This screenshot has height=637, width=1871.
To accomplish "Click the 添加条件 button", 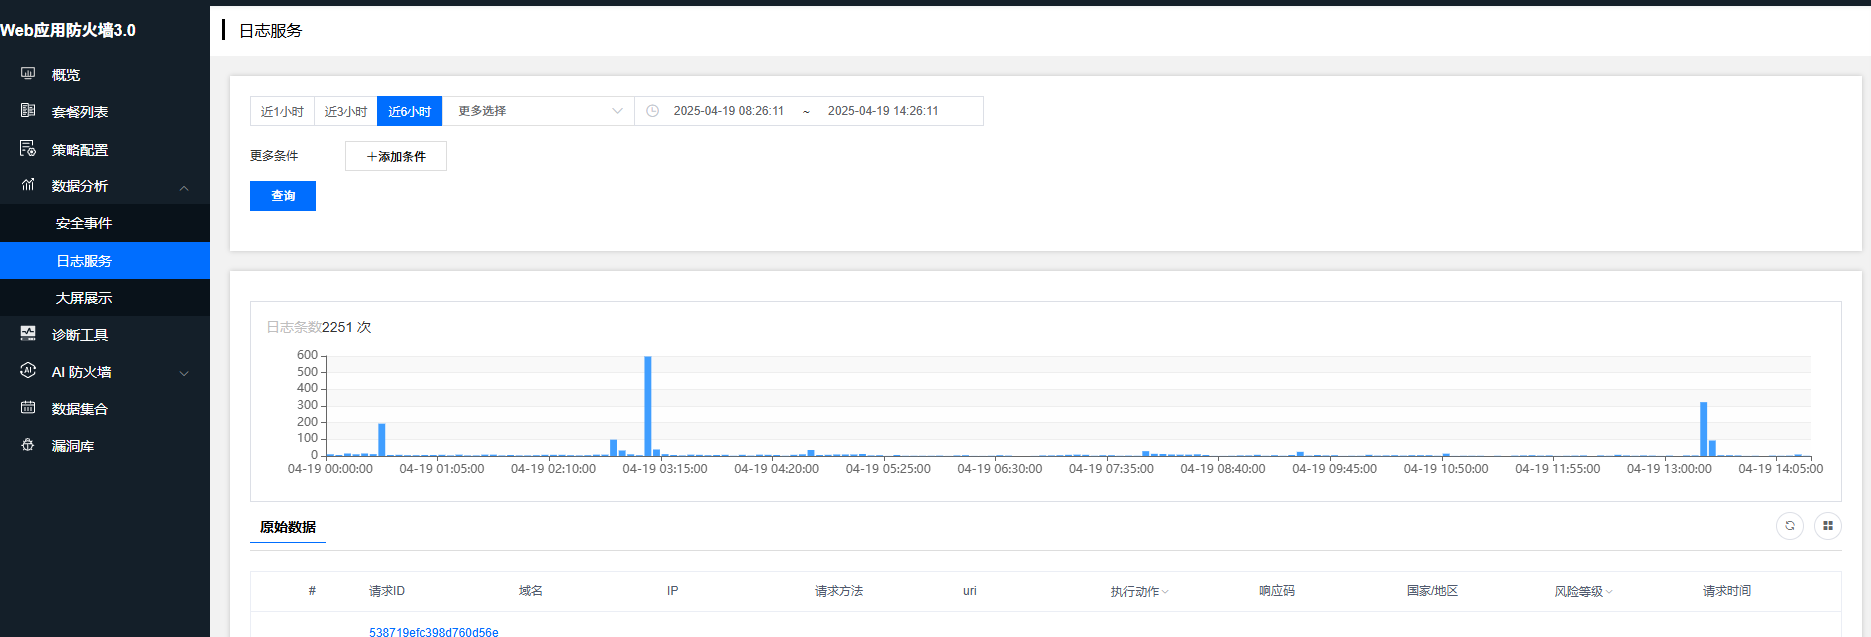I will [x=396, y=156].
